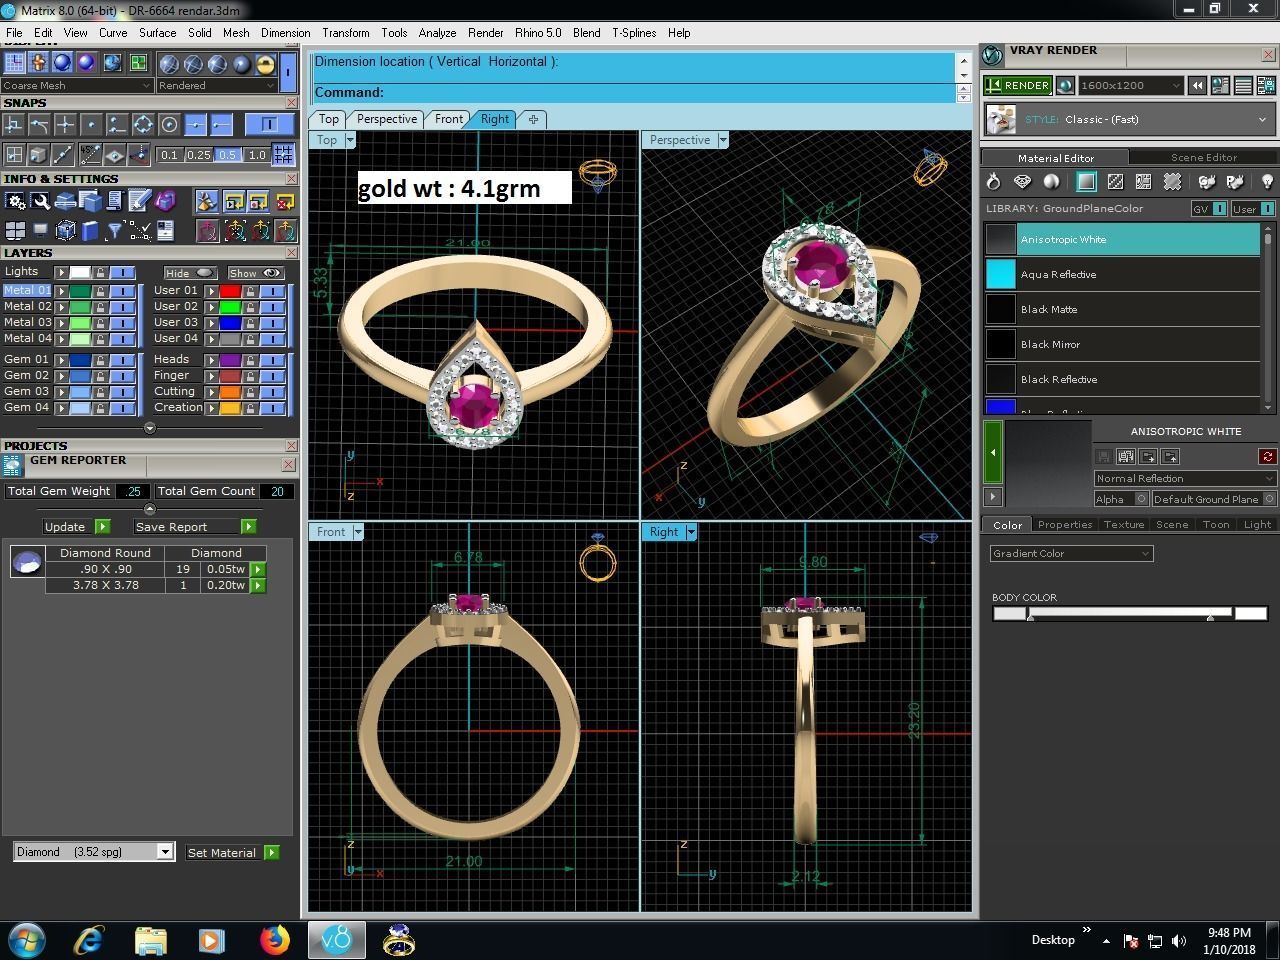
Task: Open the Top viewport title dropdown arrow
Action: [x=350, y=140]
